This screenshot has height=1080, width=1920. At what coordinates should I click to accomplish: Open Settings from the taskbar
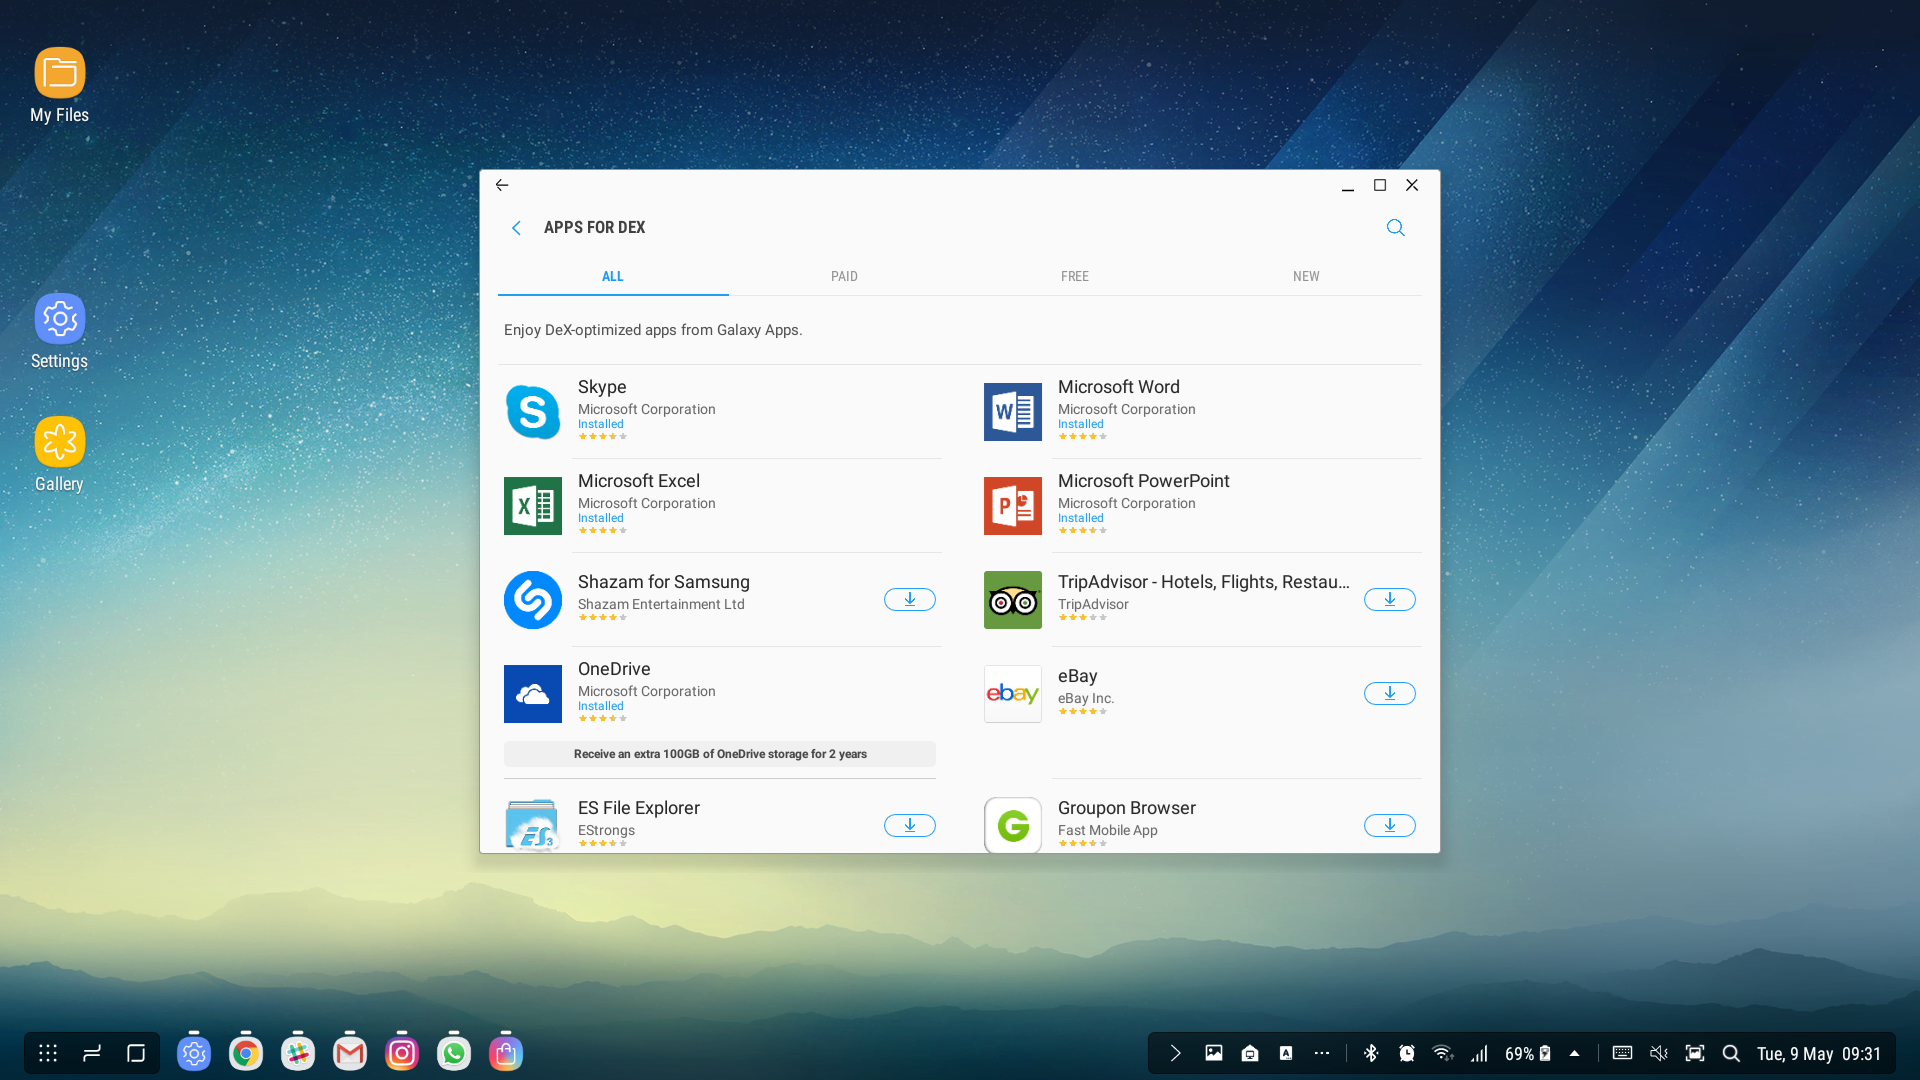[x=194, y=1053]
